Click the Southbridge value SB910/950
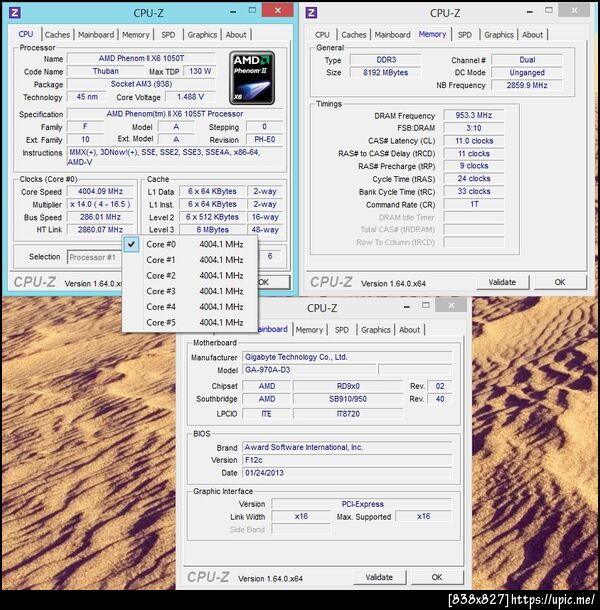This screenshot has width=600, height=610. (x=348, y=399)
